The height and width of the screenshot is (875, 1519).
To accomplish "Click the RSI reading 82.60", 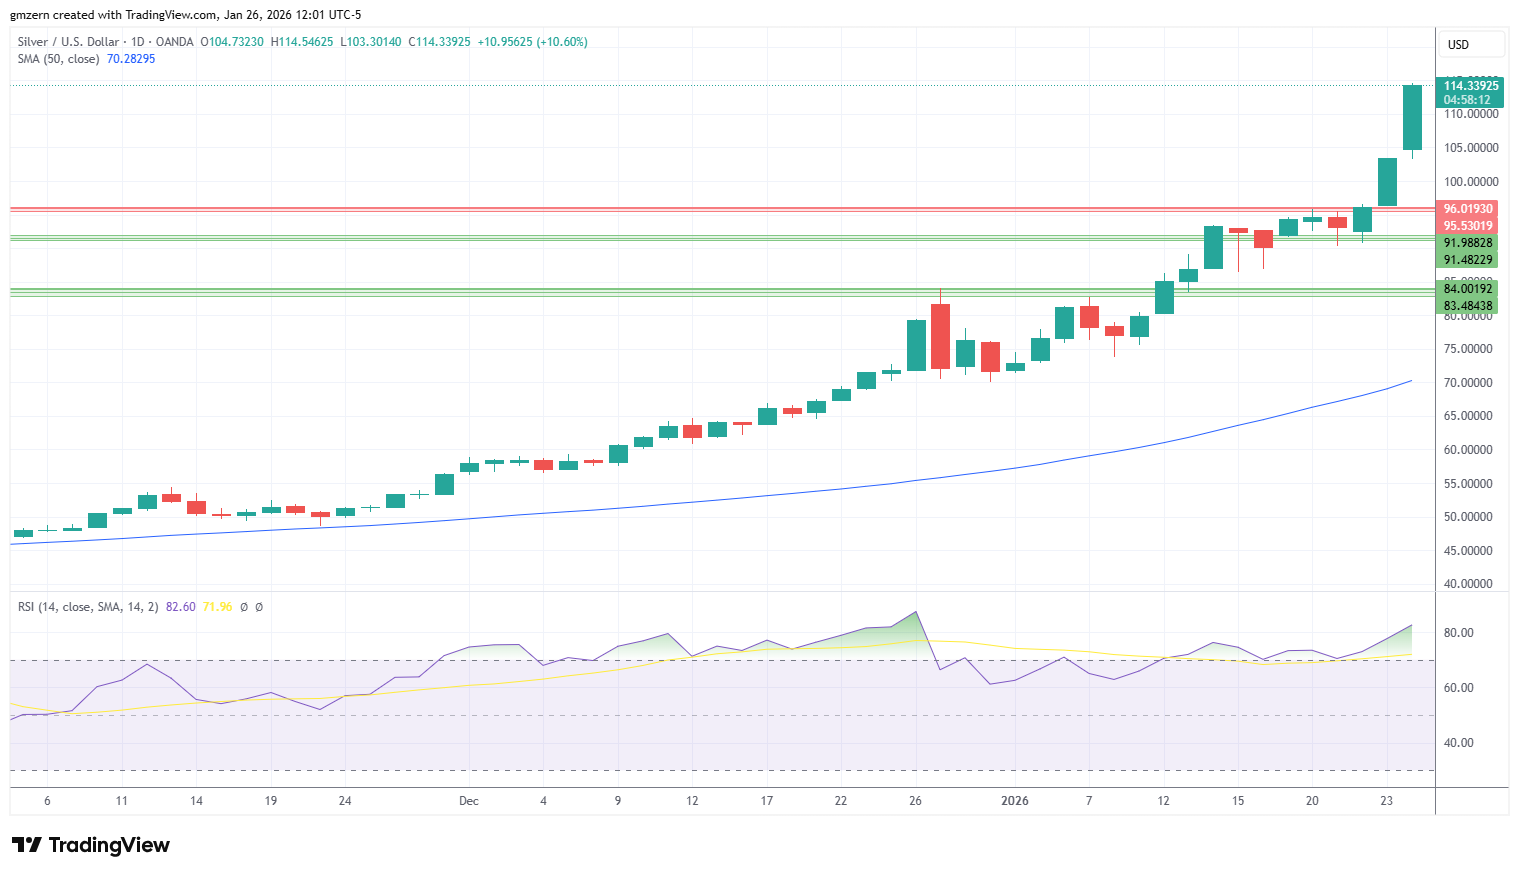I will tap(181, 607).
